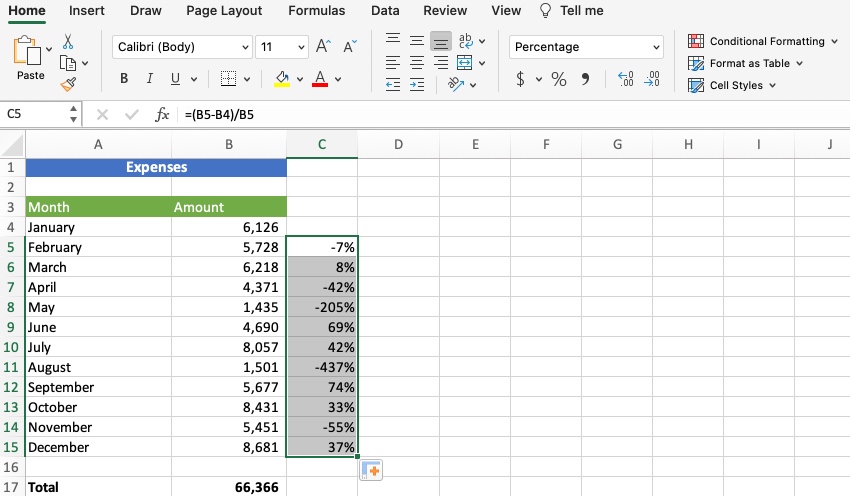Apply Percent Style format
850x496 pixels.
559,79
